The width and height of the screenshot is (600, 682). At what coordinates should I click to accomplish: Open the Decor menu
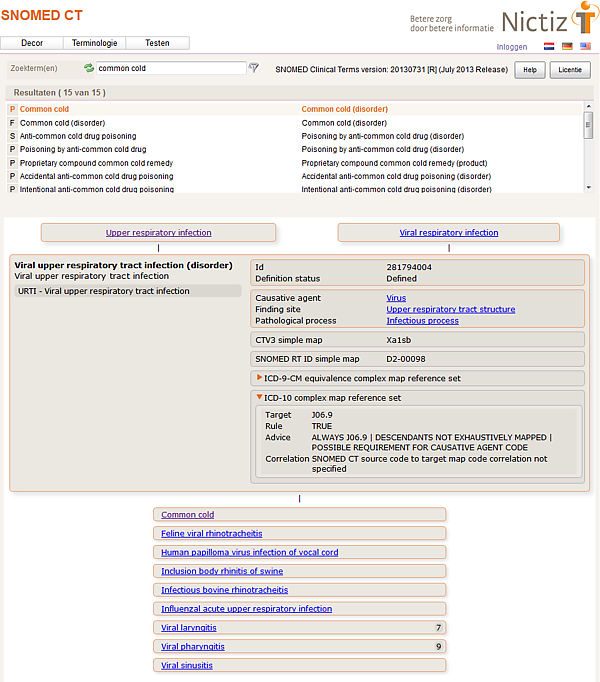[32, 43]
